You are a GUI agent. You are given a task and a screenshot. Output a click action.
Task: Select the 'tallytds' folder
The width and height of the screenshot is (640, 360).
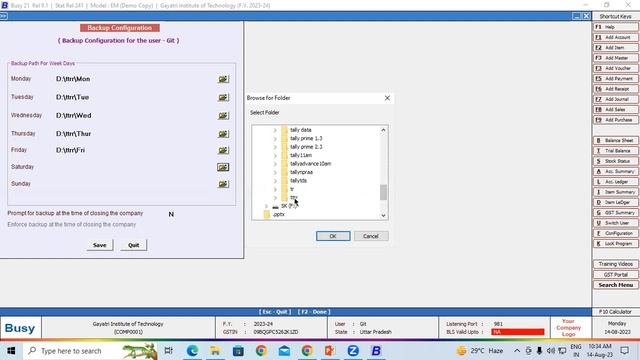click(298, 180)
